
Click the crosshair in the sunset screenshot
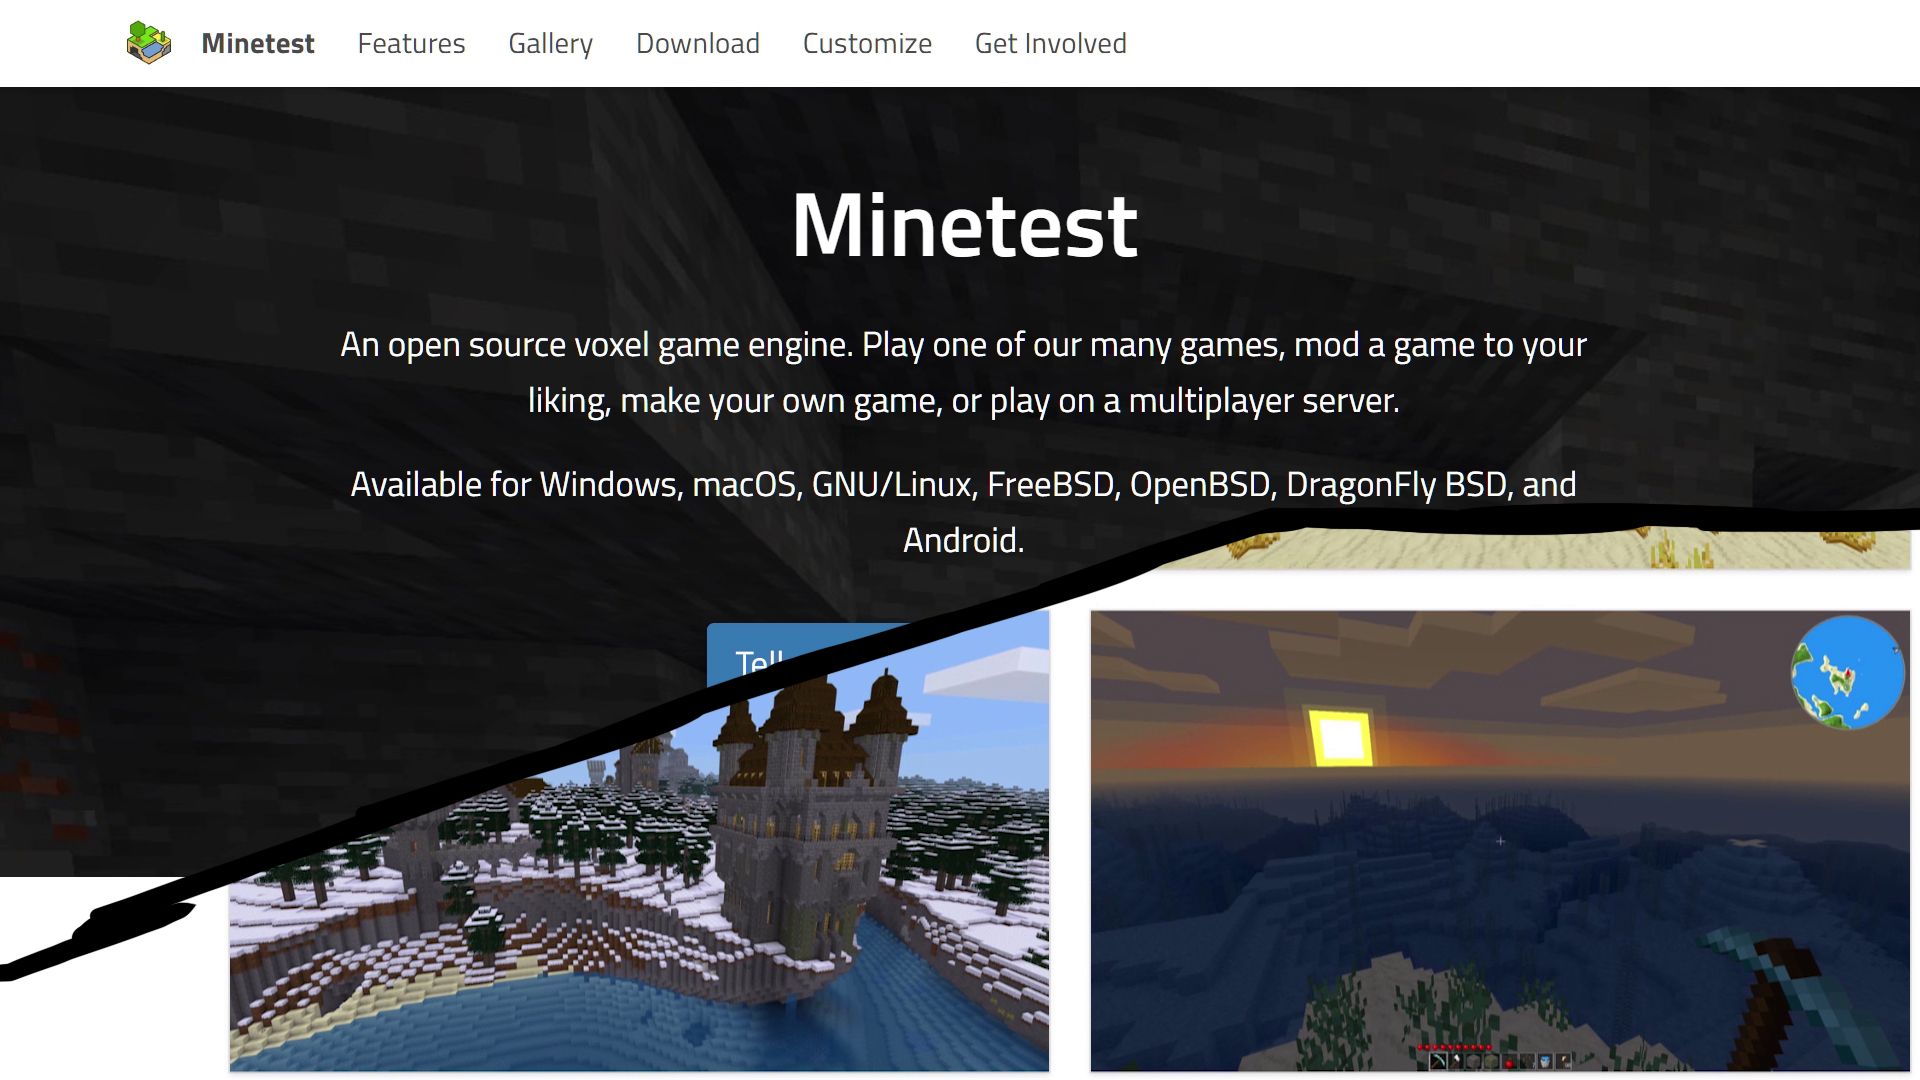[1500, 841]
